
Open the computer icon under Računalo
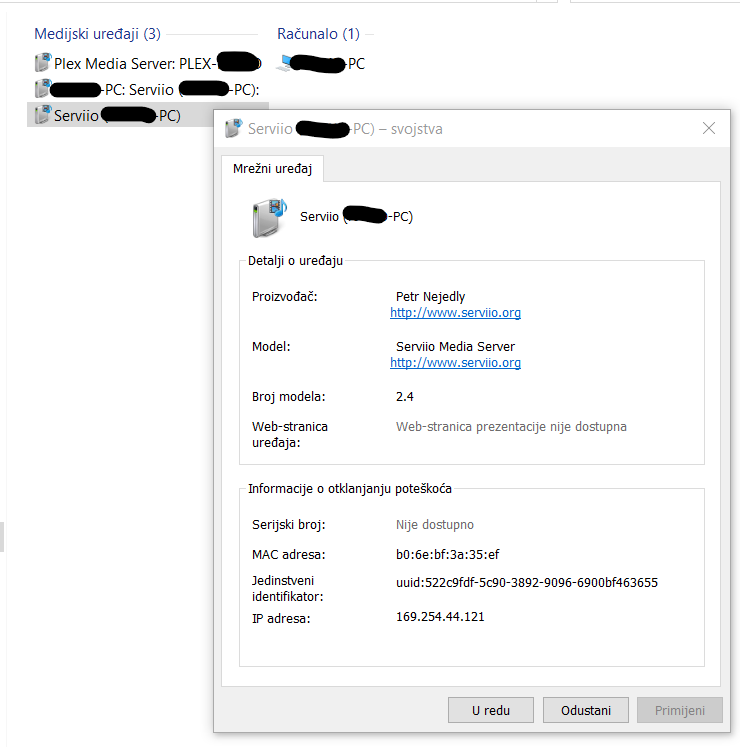pos(286,63)
